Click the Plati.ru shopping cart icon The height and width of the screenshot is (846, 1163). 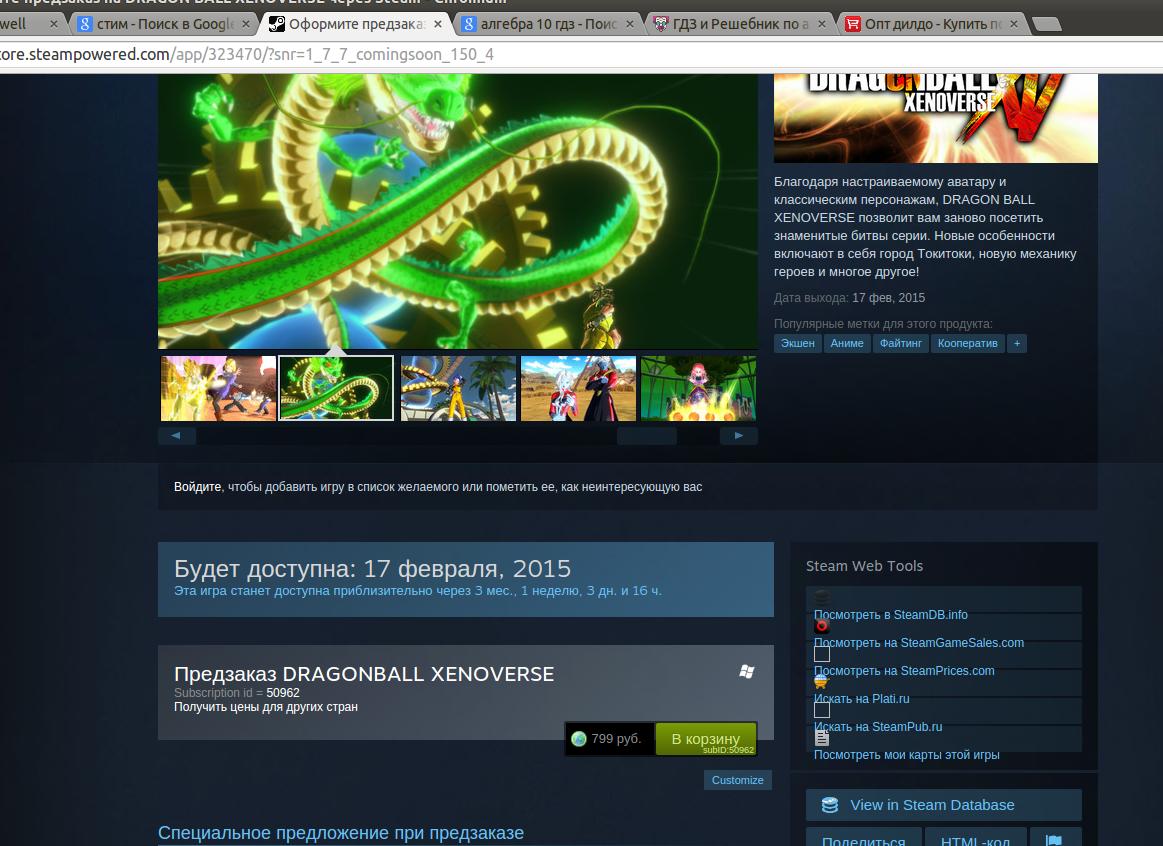pyautogui.click(x=821, y=681)
